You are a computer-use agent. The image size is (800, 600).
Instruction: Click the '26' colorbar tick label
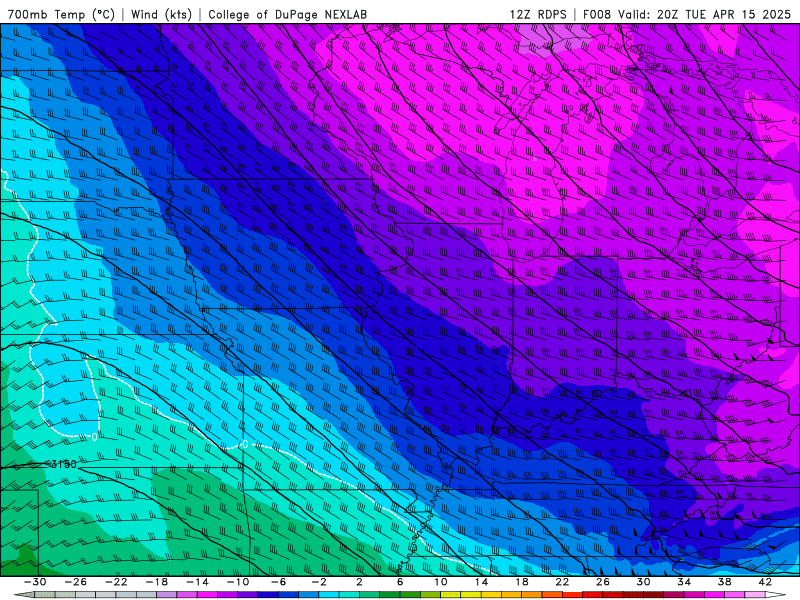[603, 582]
